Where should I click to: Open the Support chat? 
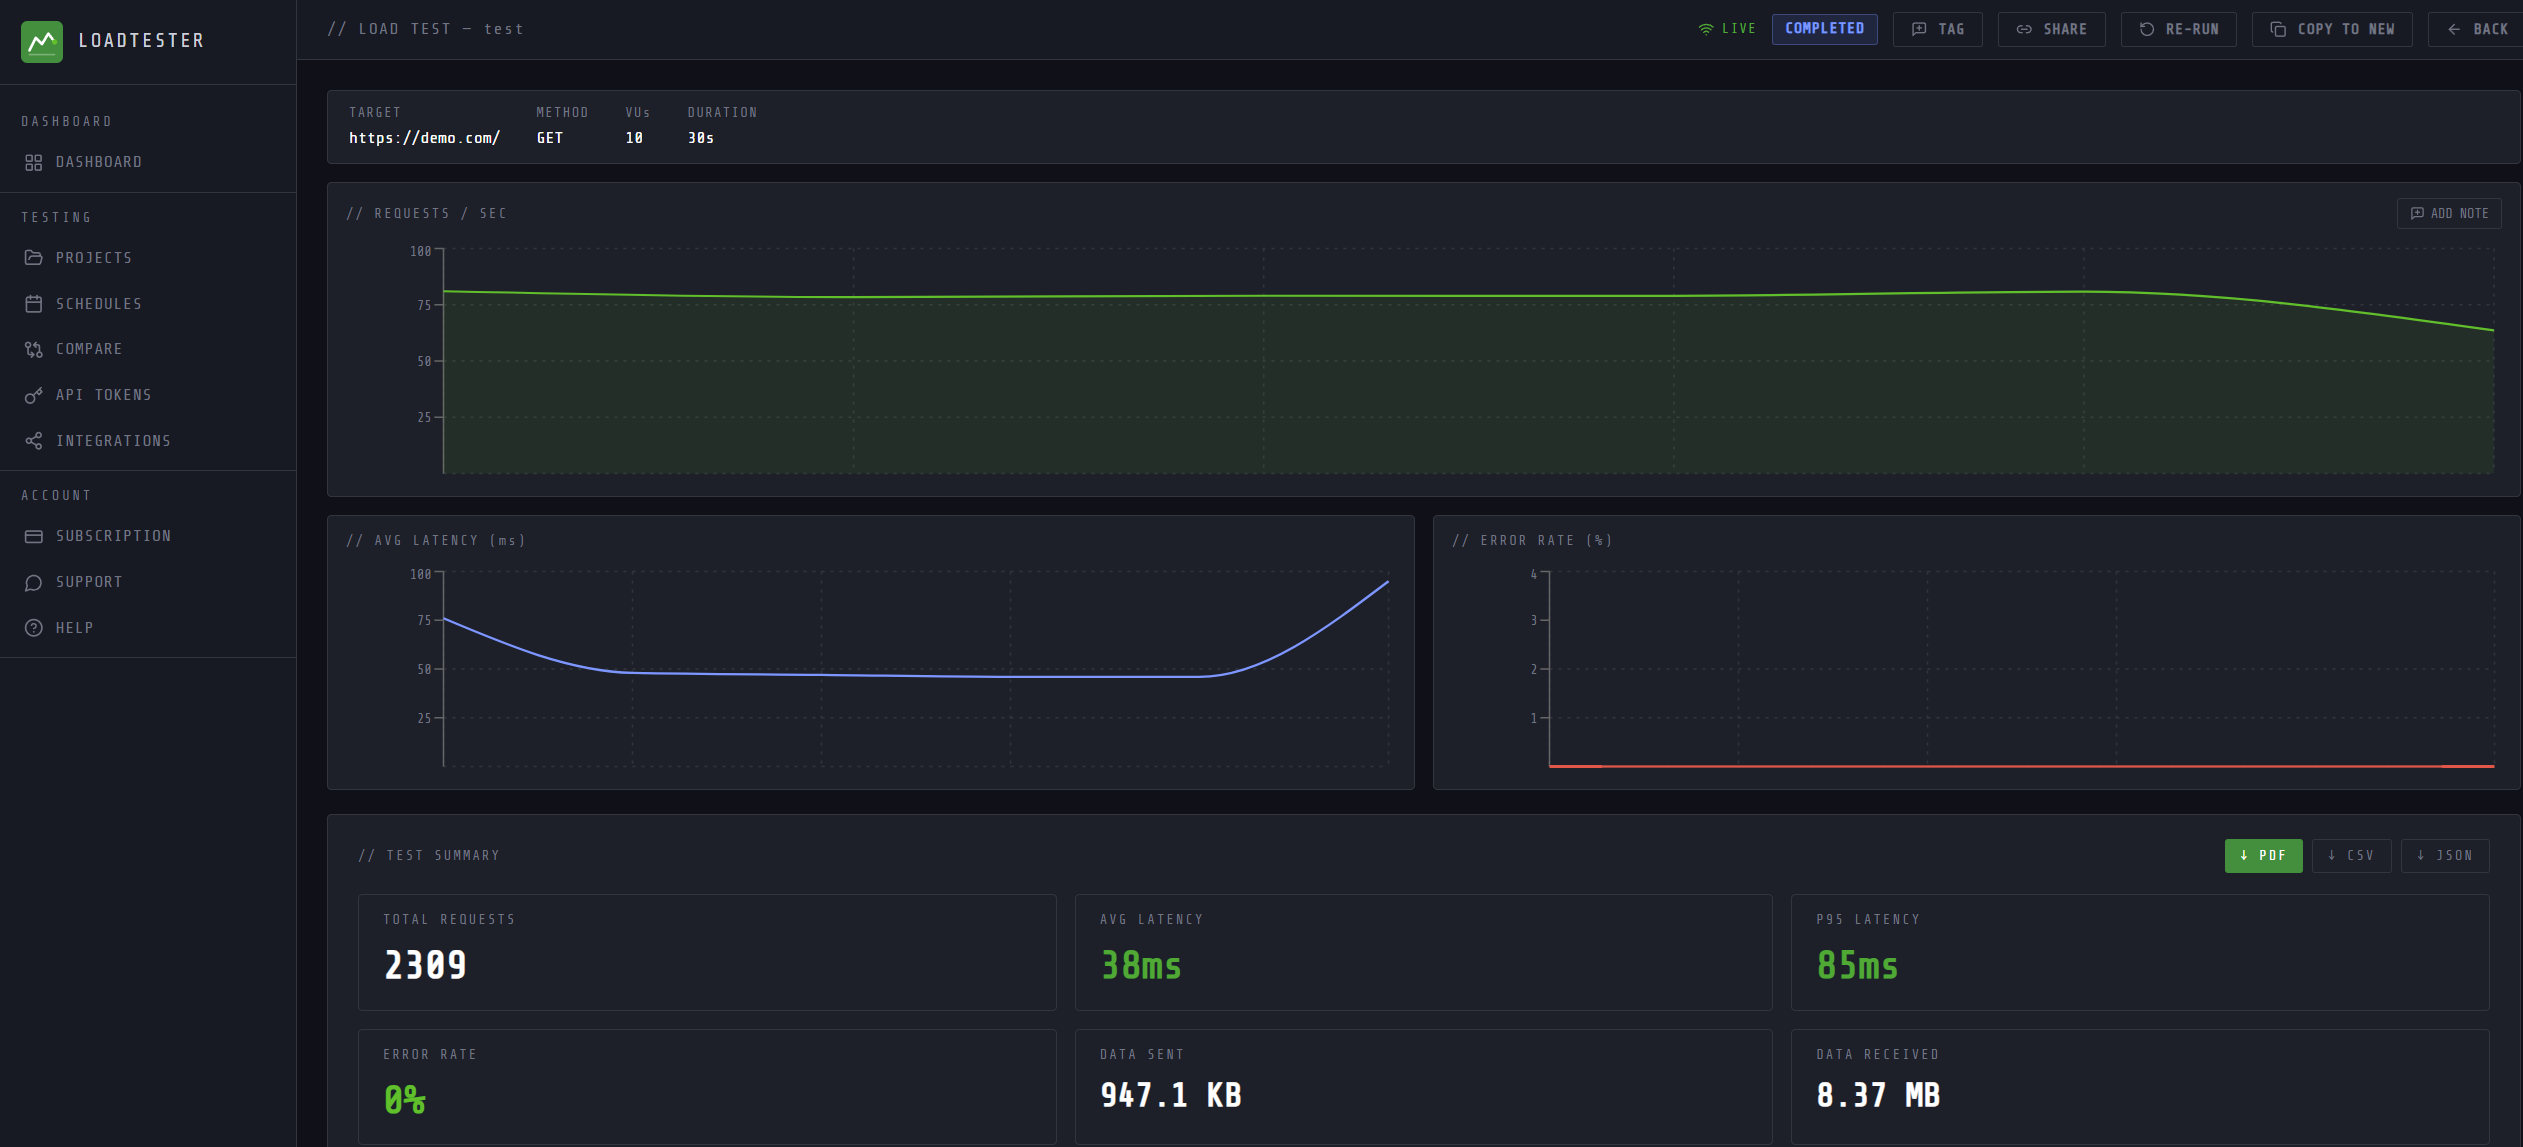[89, 581]
